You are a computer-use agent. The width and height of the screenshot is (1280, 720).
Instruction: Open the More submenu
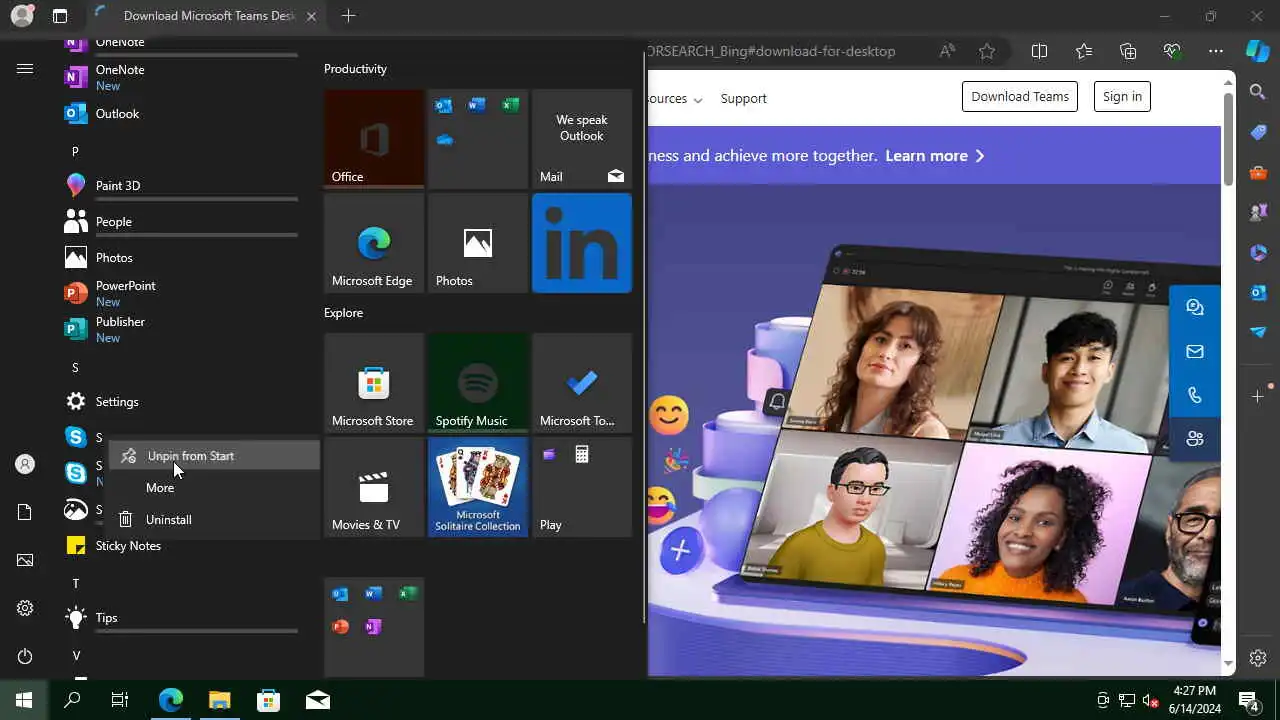(214, 488)
